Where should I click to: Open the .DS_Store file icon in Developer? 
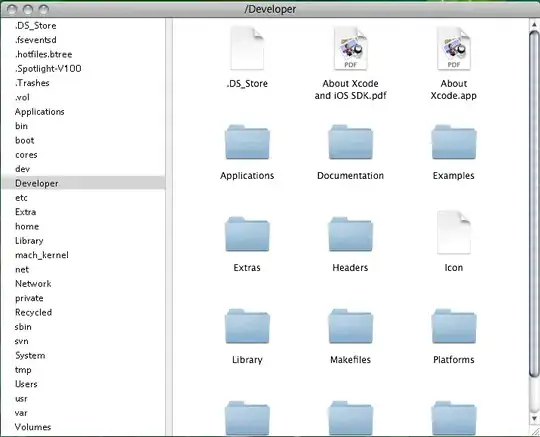247,48
